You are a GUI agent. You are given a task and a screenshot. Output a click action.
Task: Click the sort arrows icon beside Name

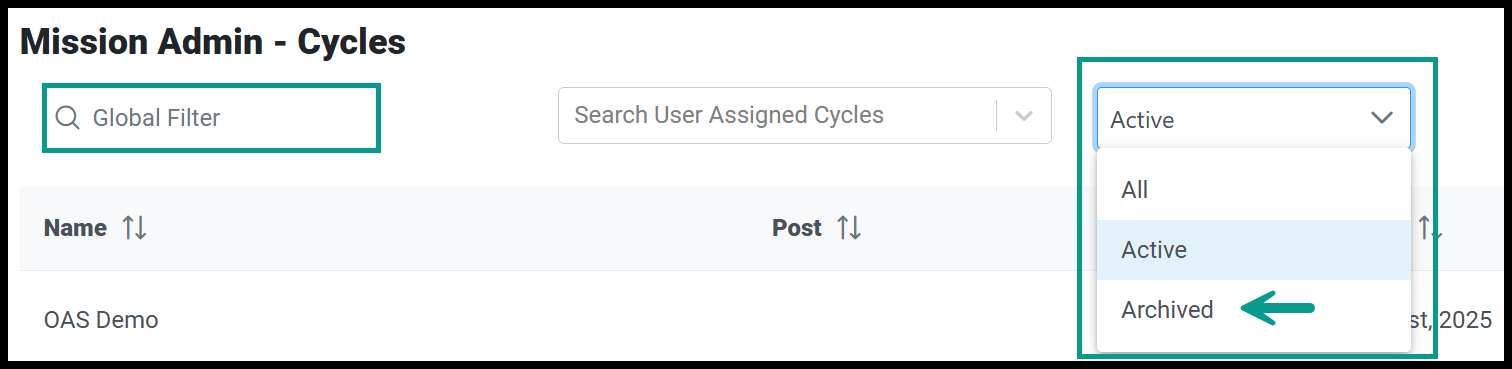click(134, 228)
